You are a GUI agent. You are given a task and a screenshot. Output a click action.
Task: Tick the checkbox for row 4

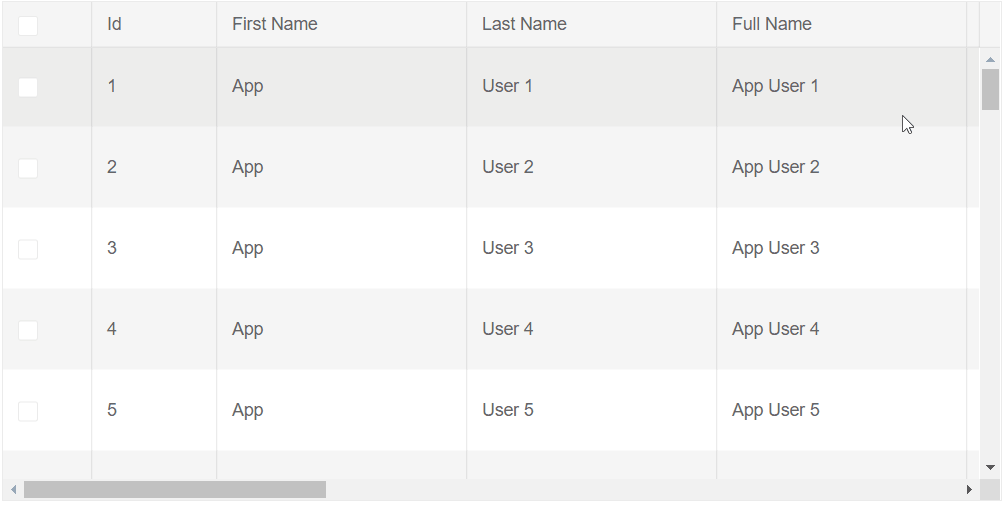tap(28, 330)
